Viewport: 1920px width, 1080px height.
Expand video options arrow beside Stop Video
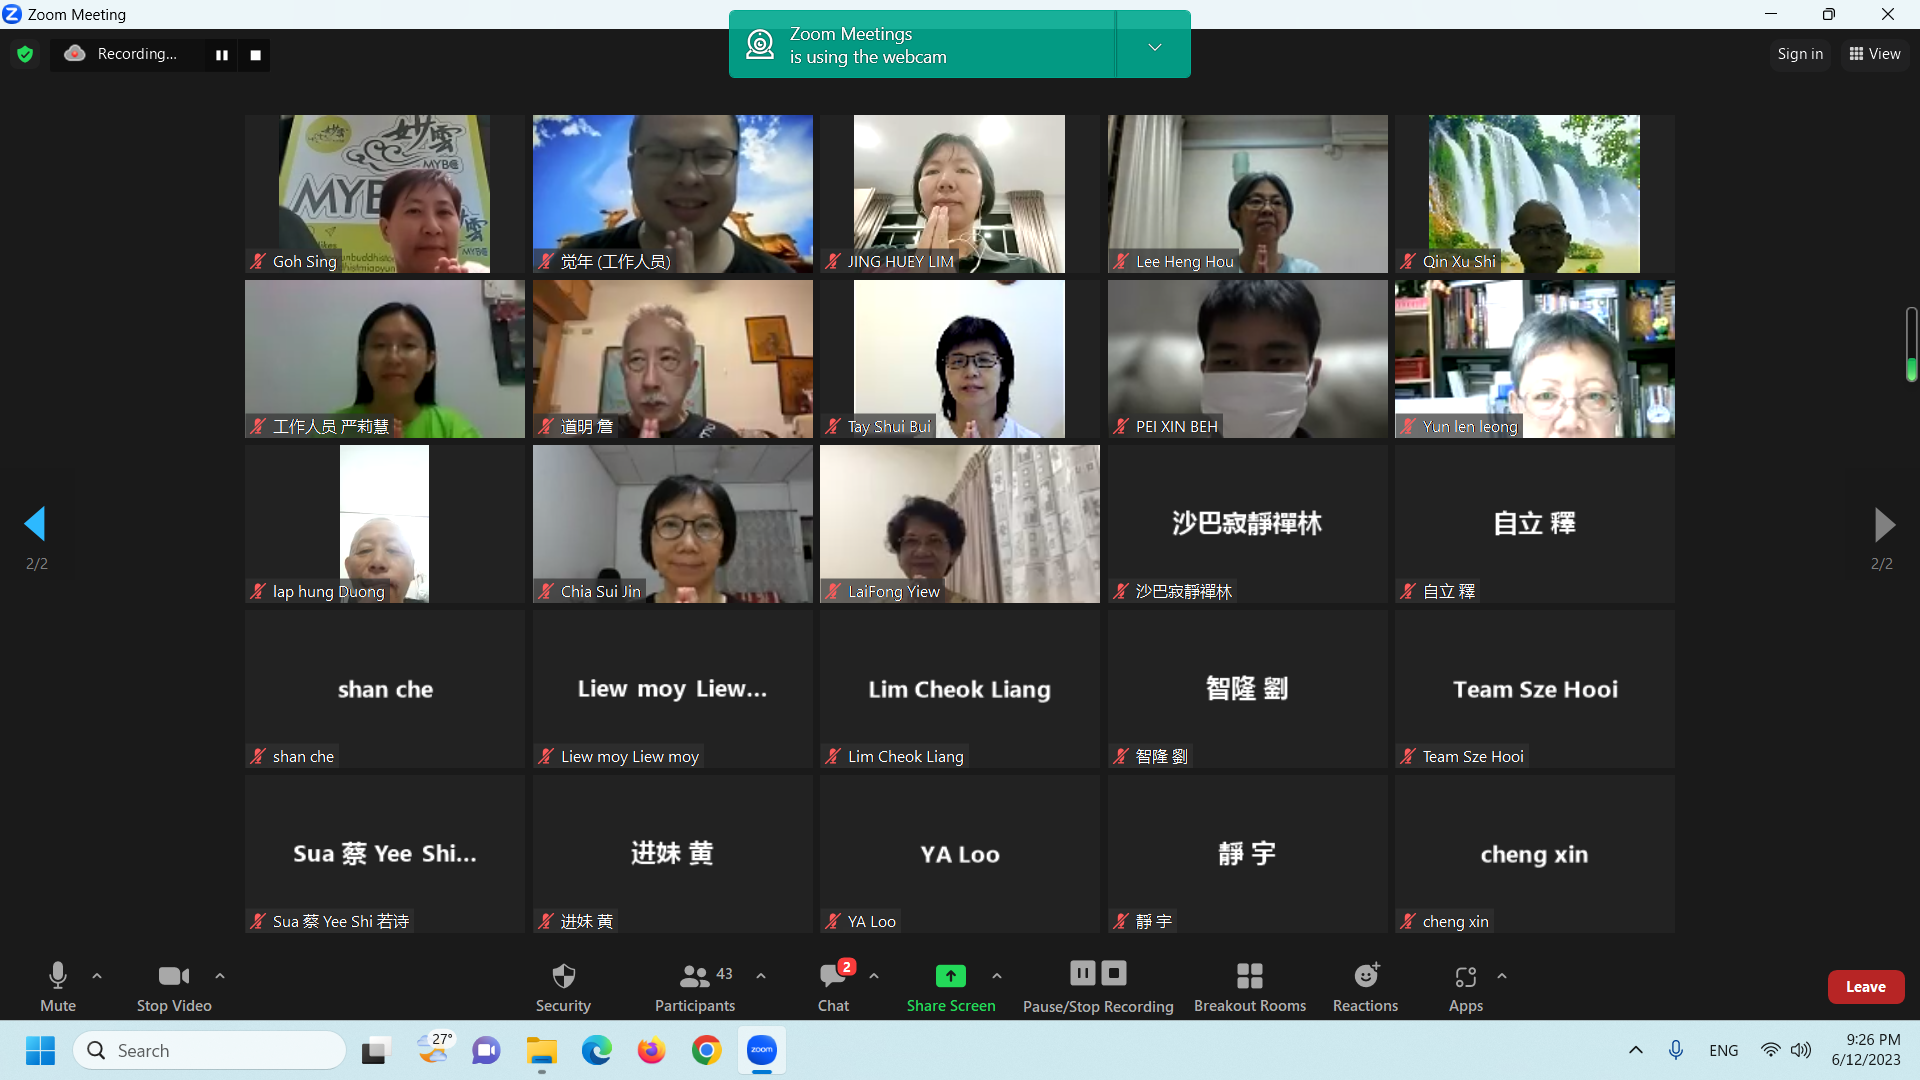coord(220,976)
